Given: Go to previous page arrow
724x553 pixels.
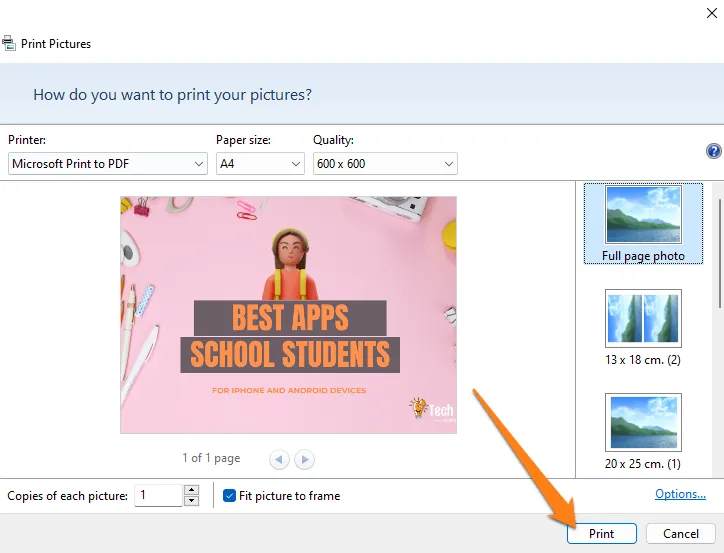Looking at the screenshot, I should (279, 459).
